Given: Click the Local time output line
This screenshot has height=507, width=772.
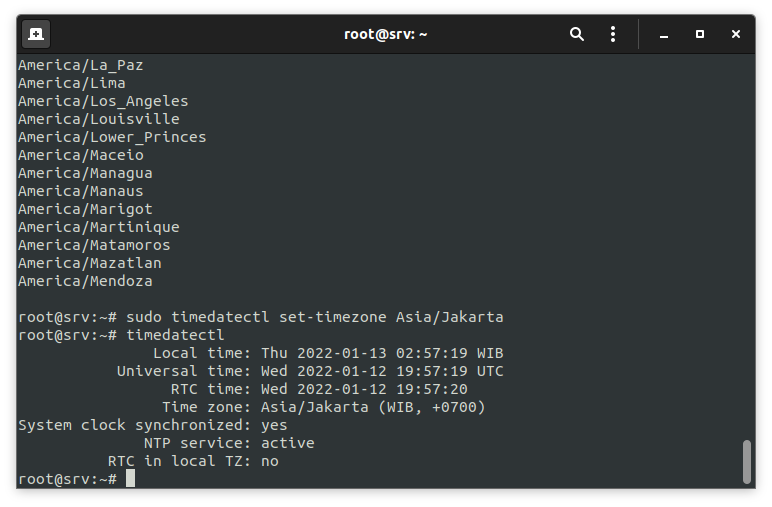Looking at the screenshot, I should point(328,353).
